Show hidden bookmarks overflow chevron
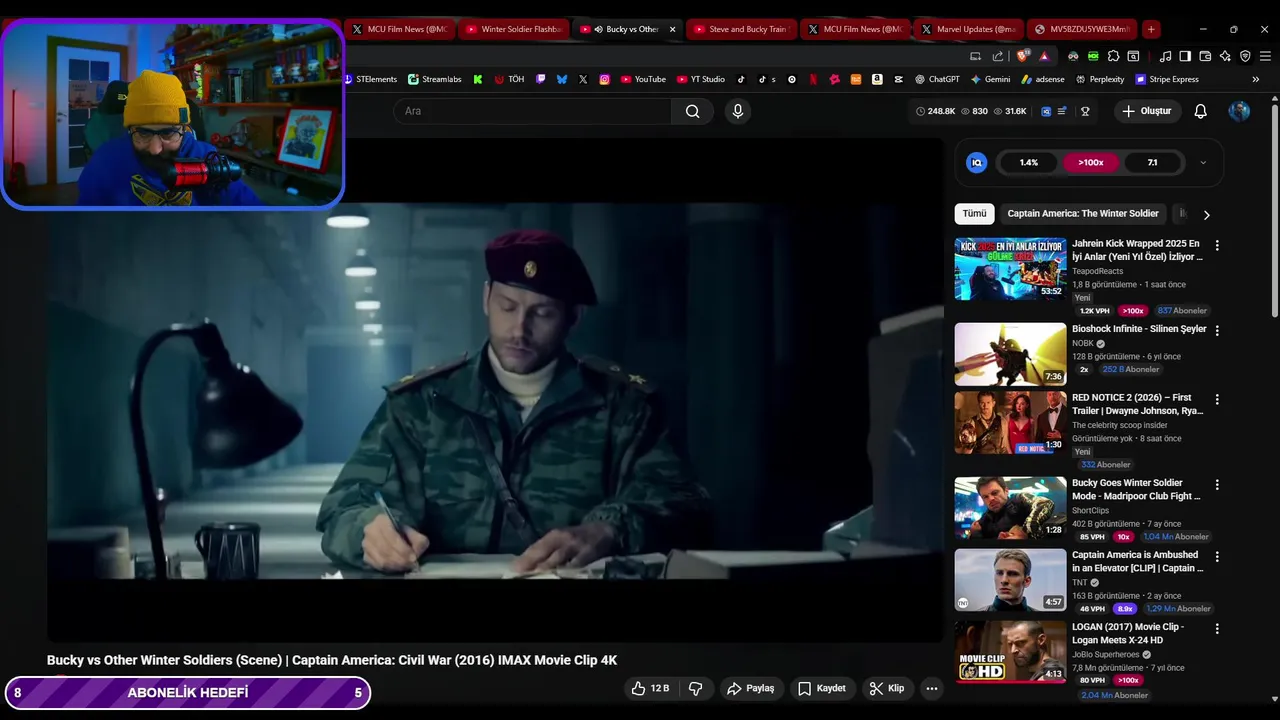Screen dimensions: 1280x720 (1256, 79)
